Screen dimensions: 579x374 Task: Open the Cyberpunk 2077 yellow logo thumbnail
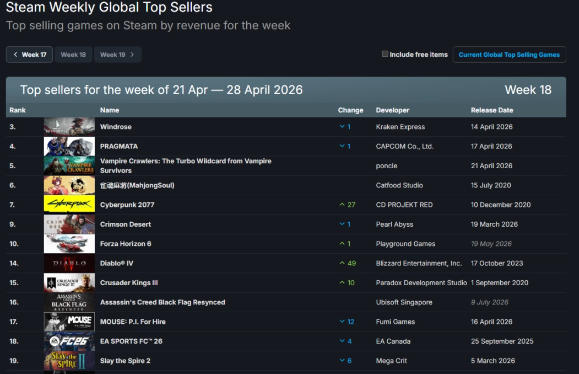click(x=69, y=204)
